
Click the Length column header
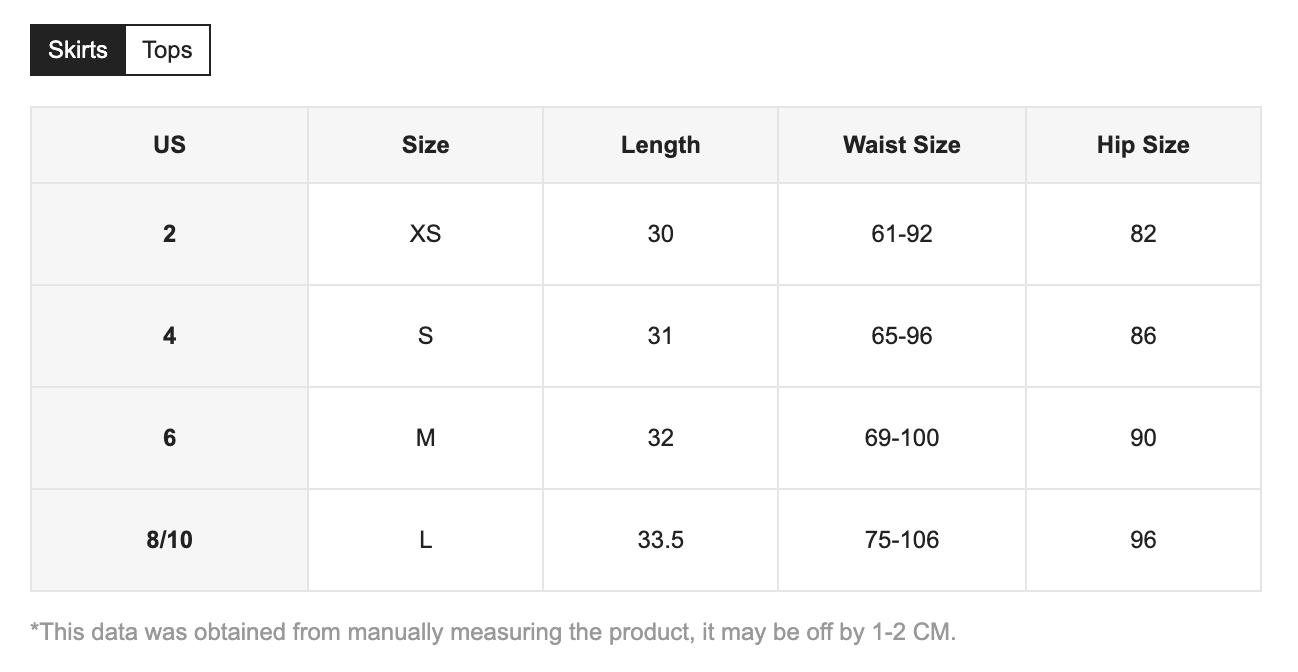[660, 145]
